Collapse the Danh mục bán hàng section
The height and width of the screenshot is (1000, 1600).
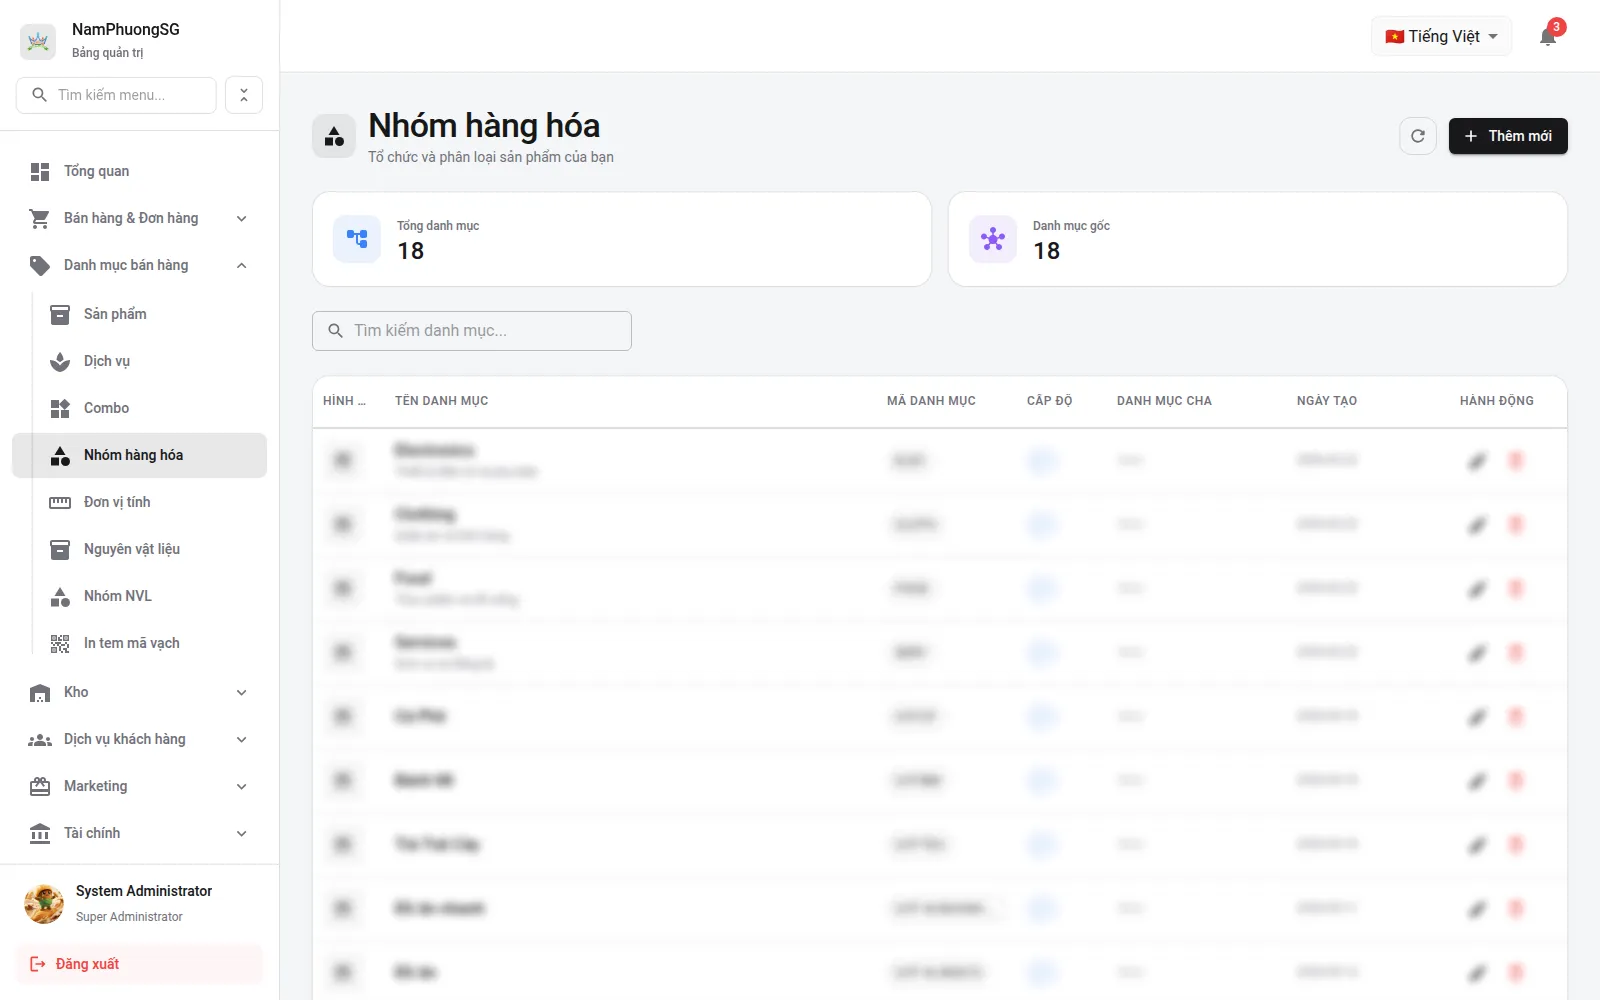tap(139, 265)
